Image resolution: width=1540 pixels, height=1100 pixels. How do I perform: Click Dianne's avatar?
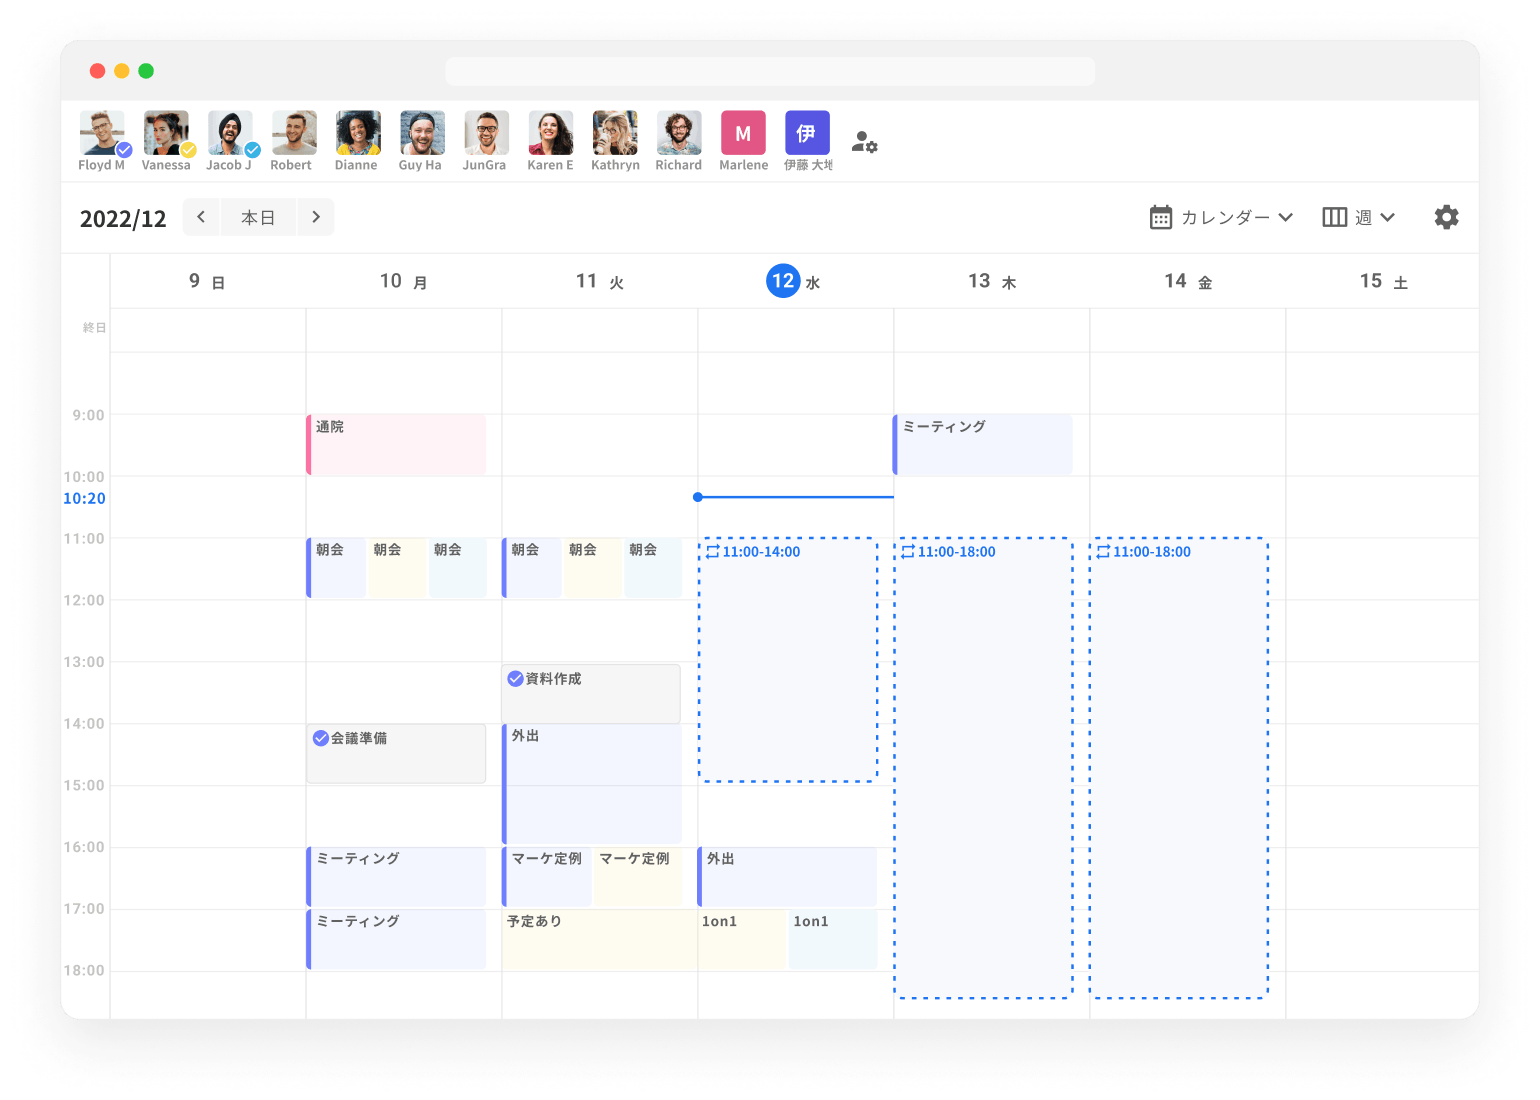pos(357,132)
